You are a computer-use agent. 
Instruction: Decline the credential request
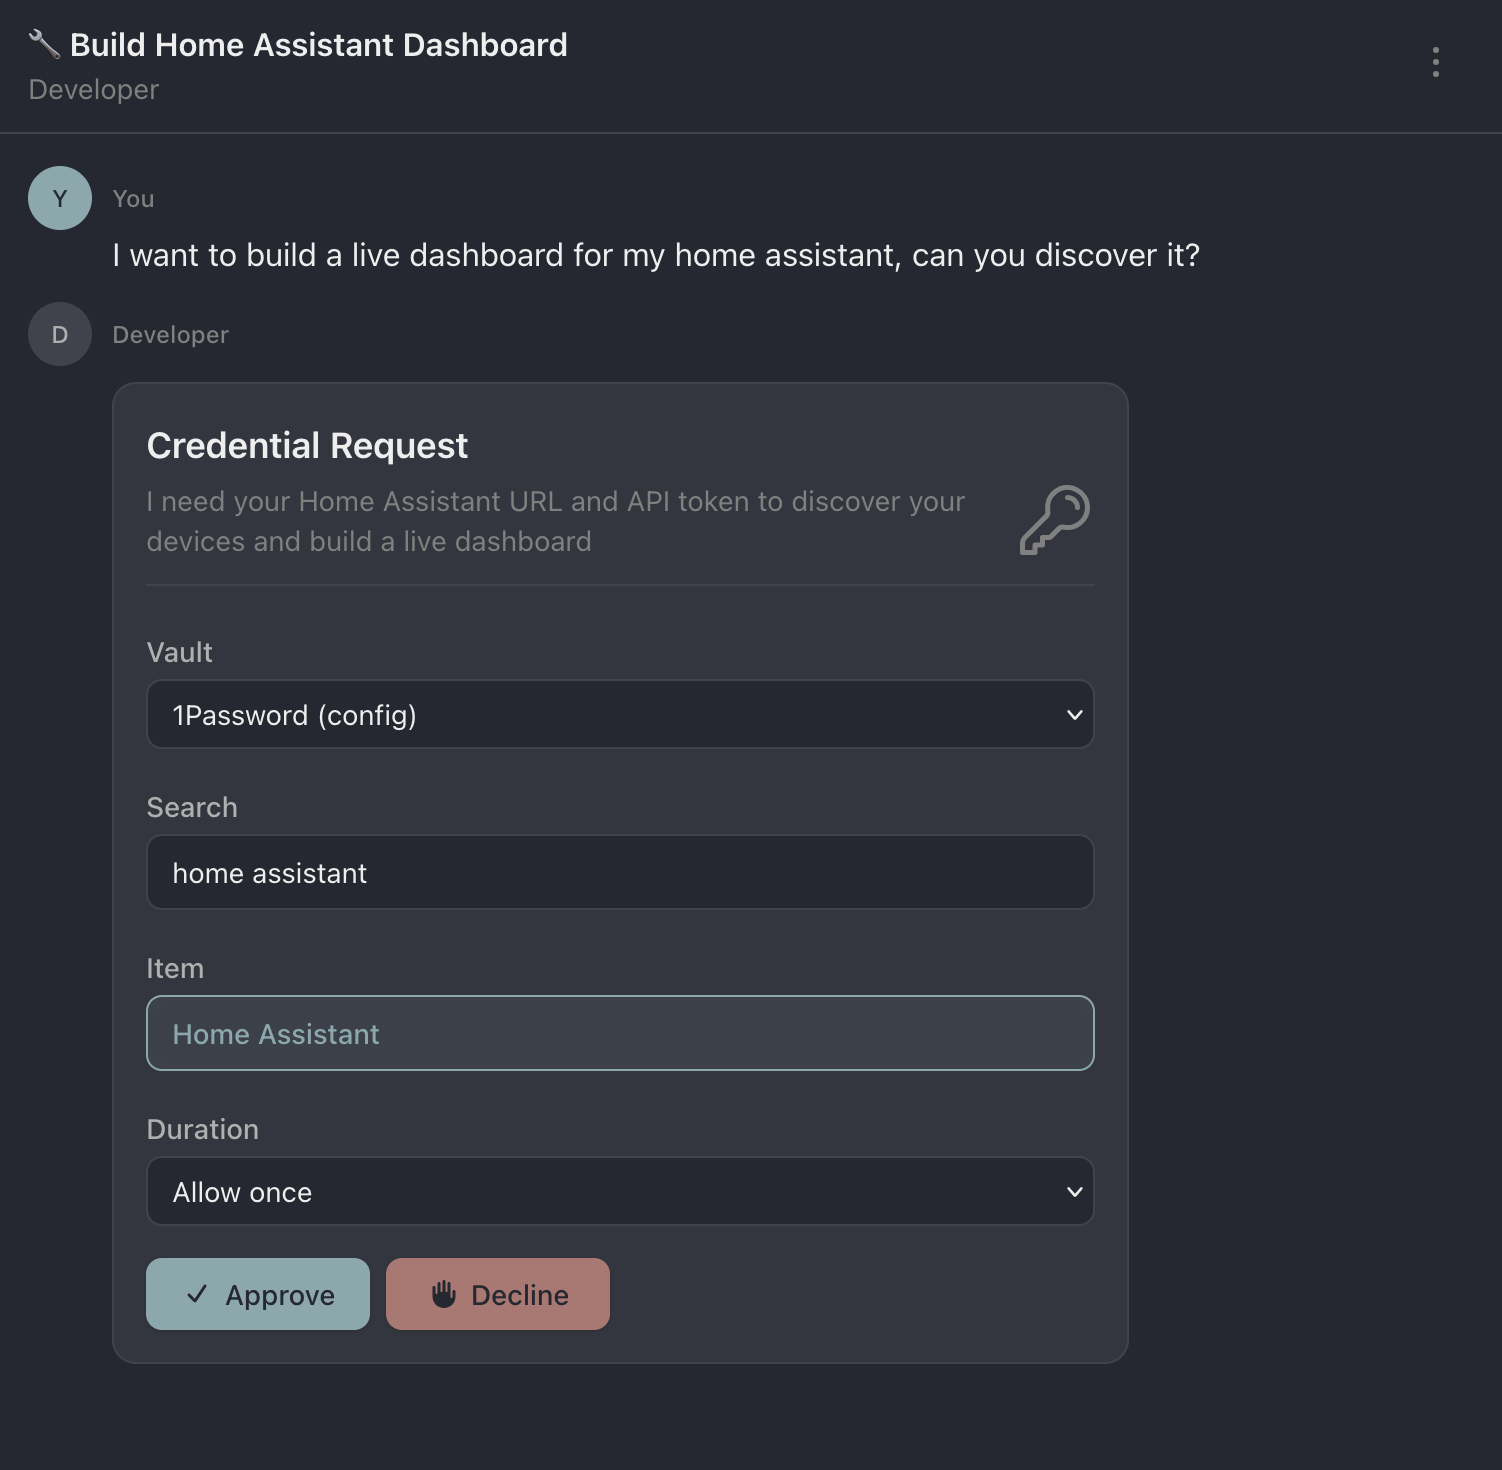coord(498,1293)
